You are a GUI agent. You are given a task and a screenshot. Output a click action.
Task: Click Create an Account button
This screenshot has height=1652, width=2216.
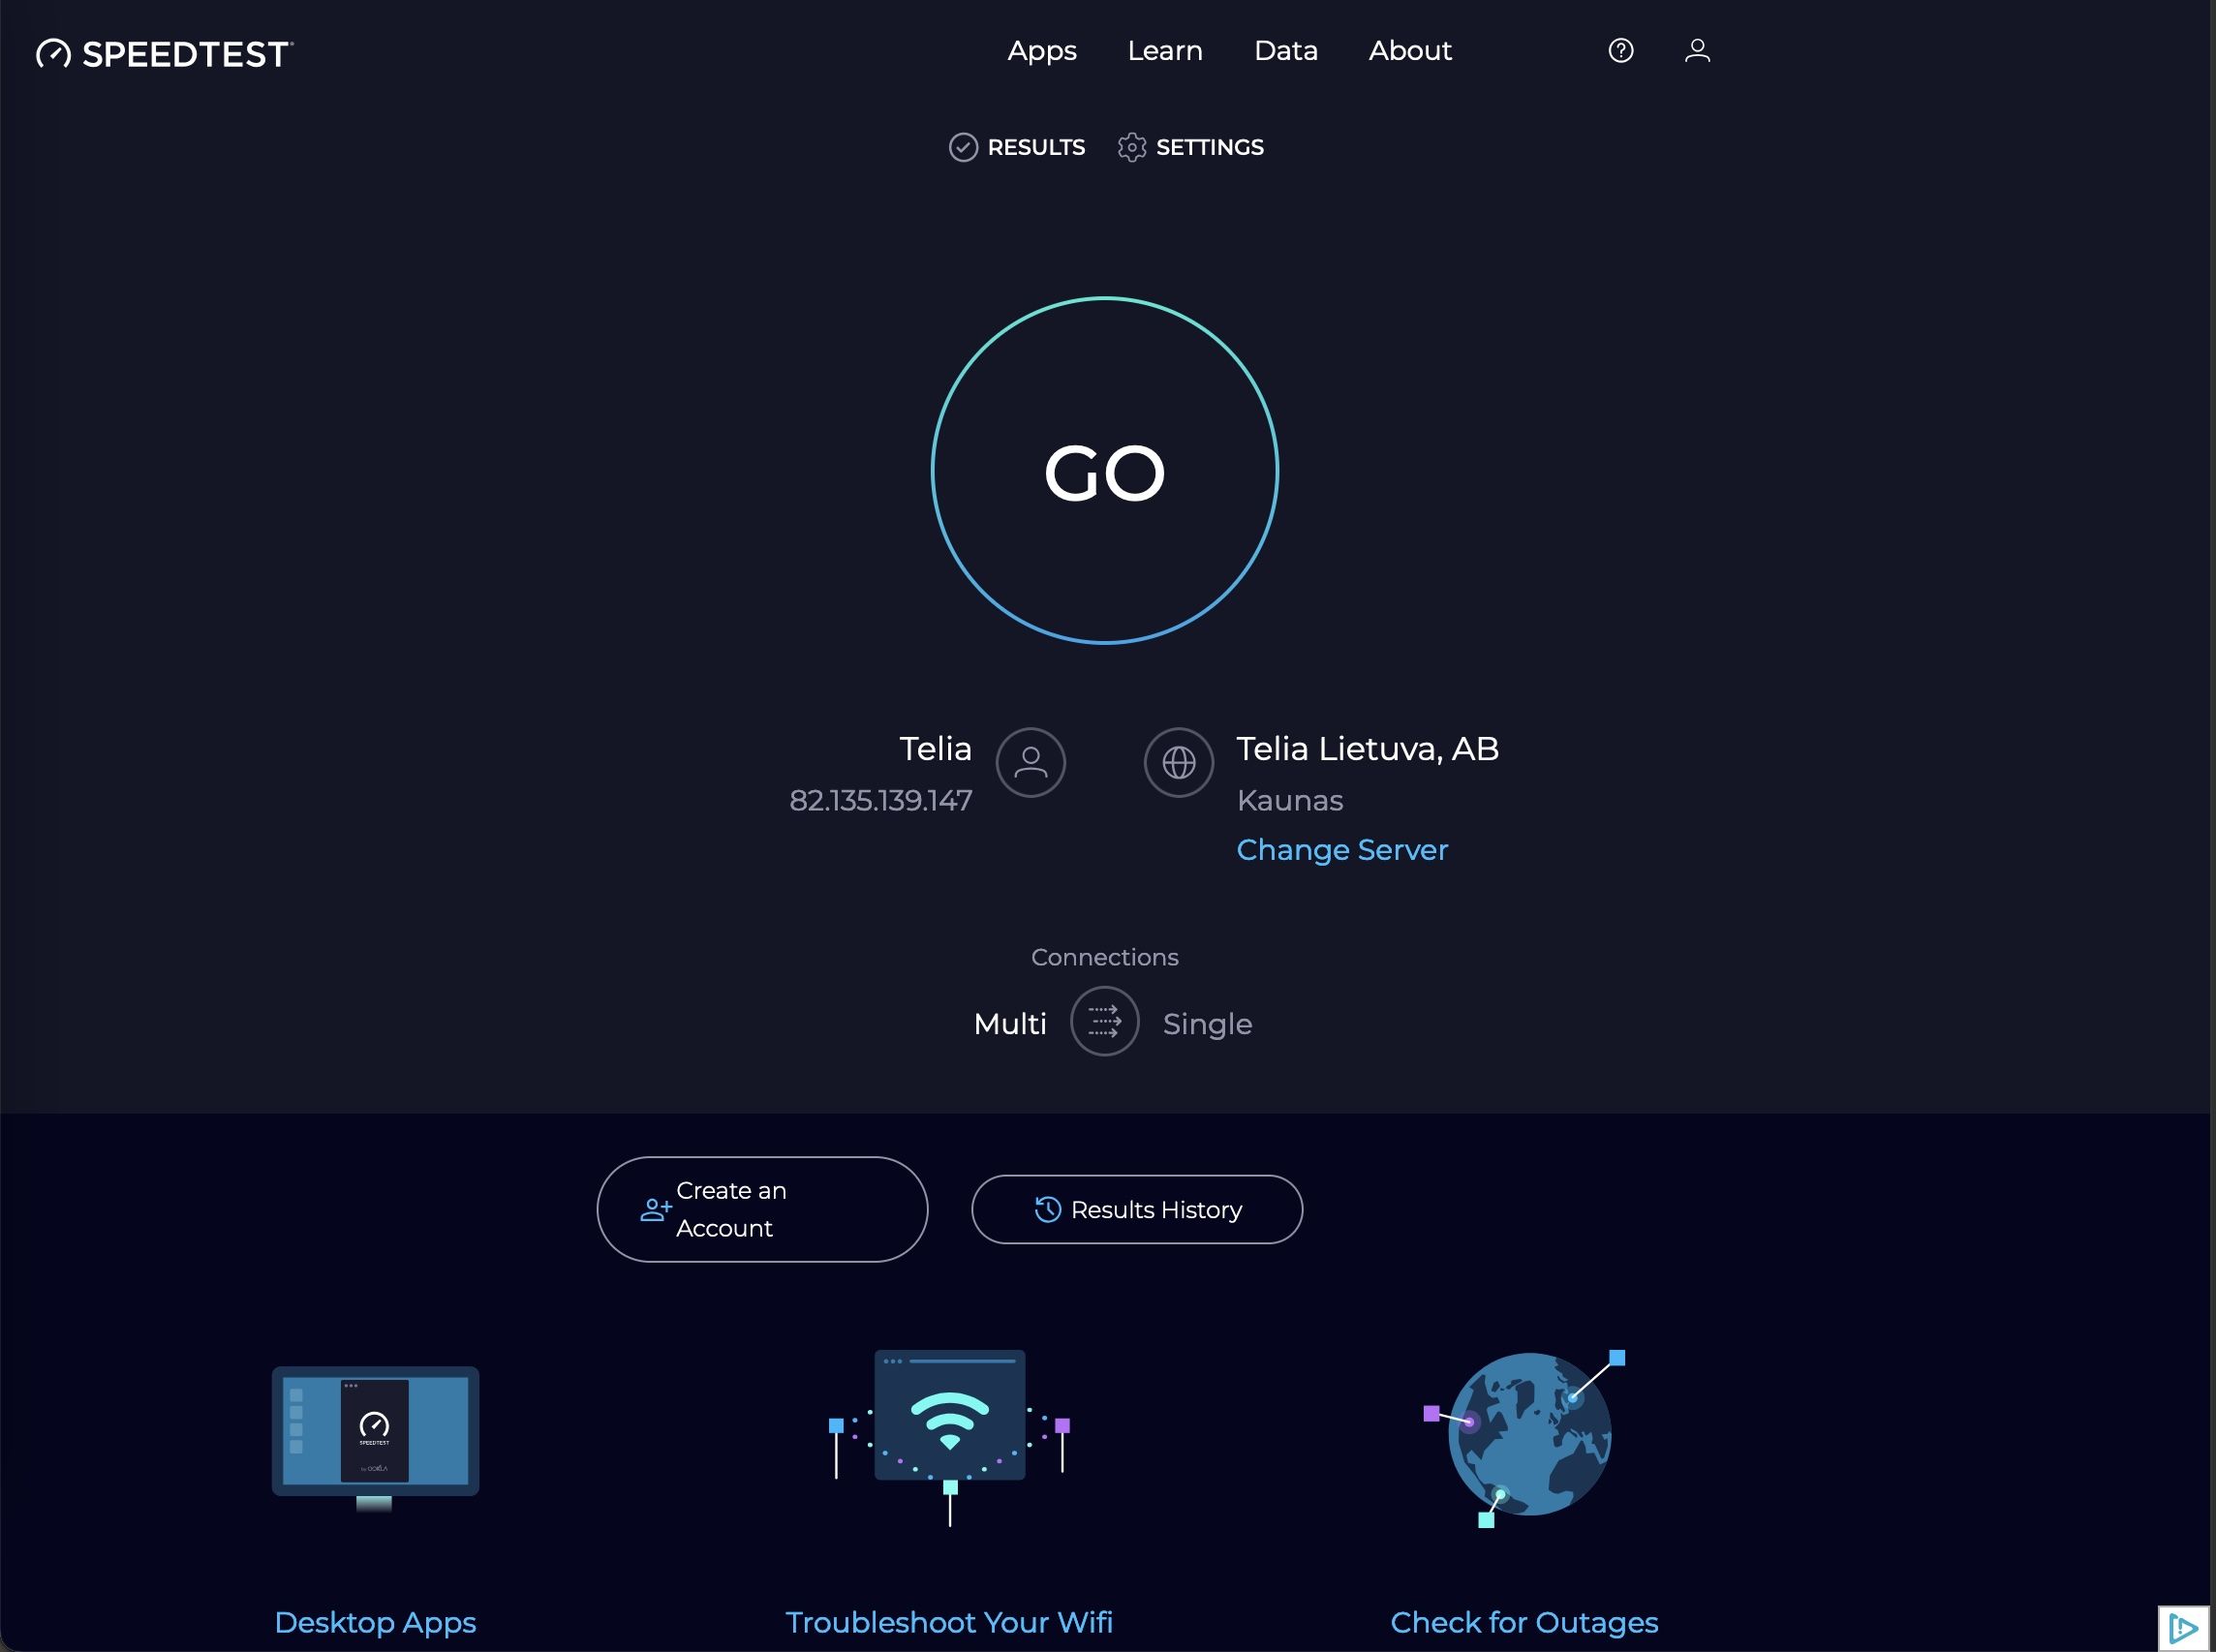point(762,1209)
